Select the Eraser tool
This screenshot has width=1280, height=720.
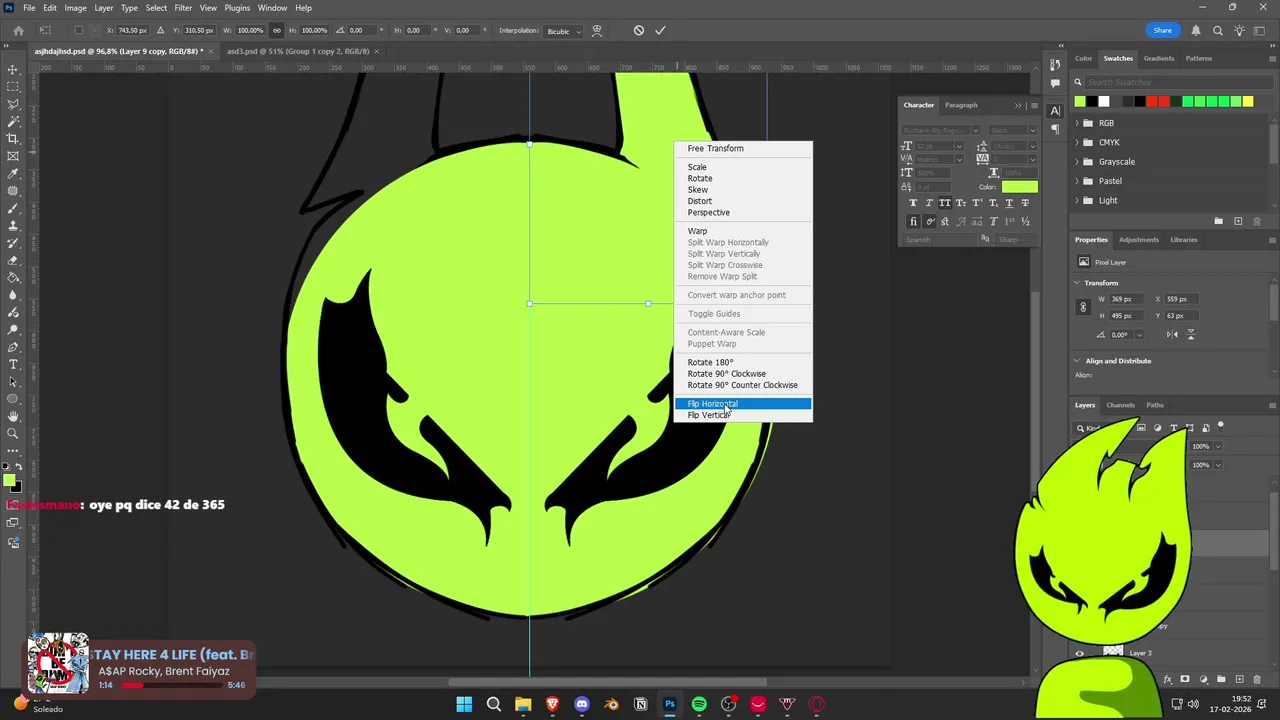tap(13, 260)
